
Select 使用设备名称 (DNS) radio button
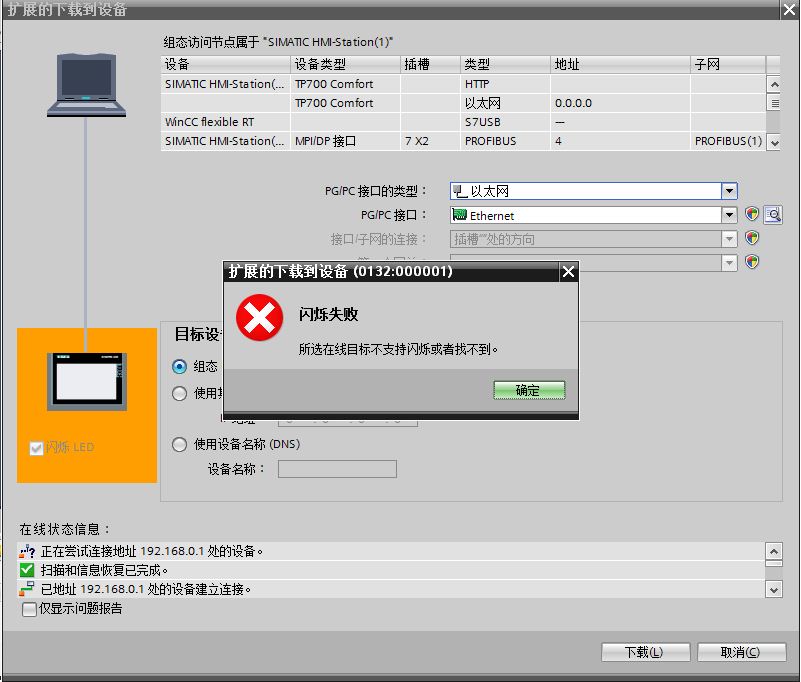(x=179, y=444)
